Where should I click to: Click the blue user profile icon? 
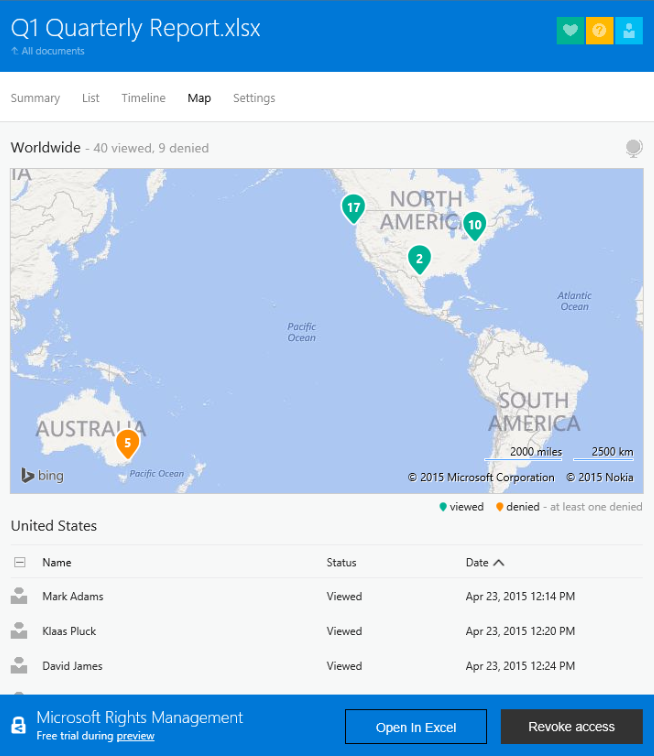point(628,31)
